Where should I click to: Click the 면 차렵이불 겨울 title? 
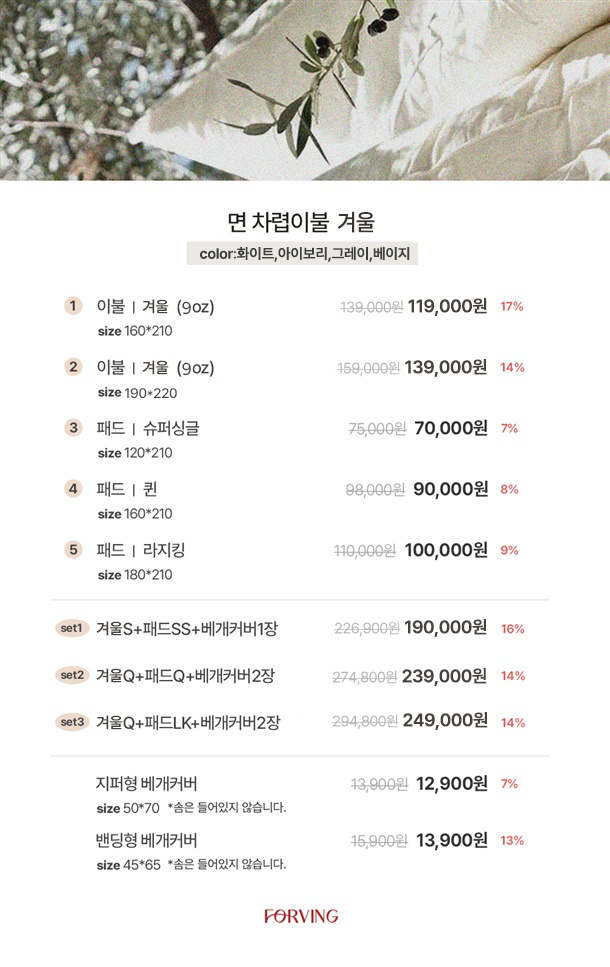301,221
